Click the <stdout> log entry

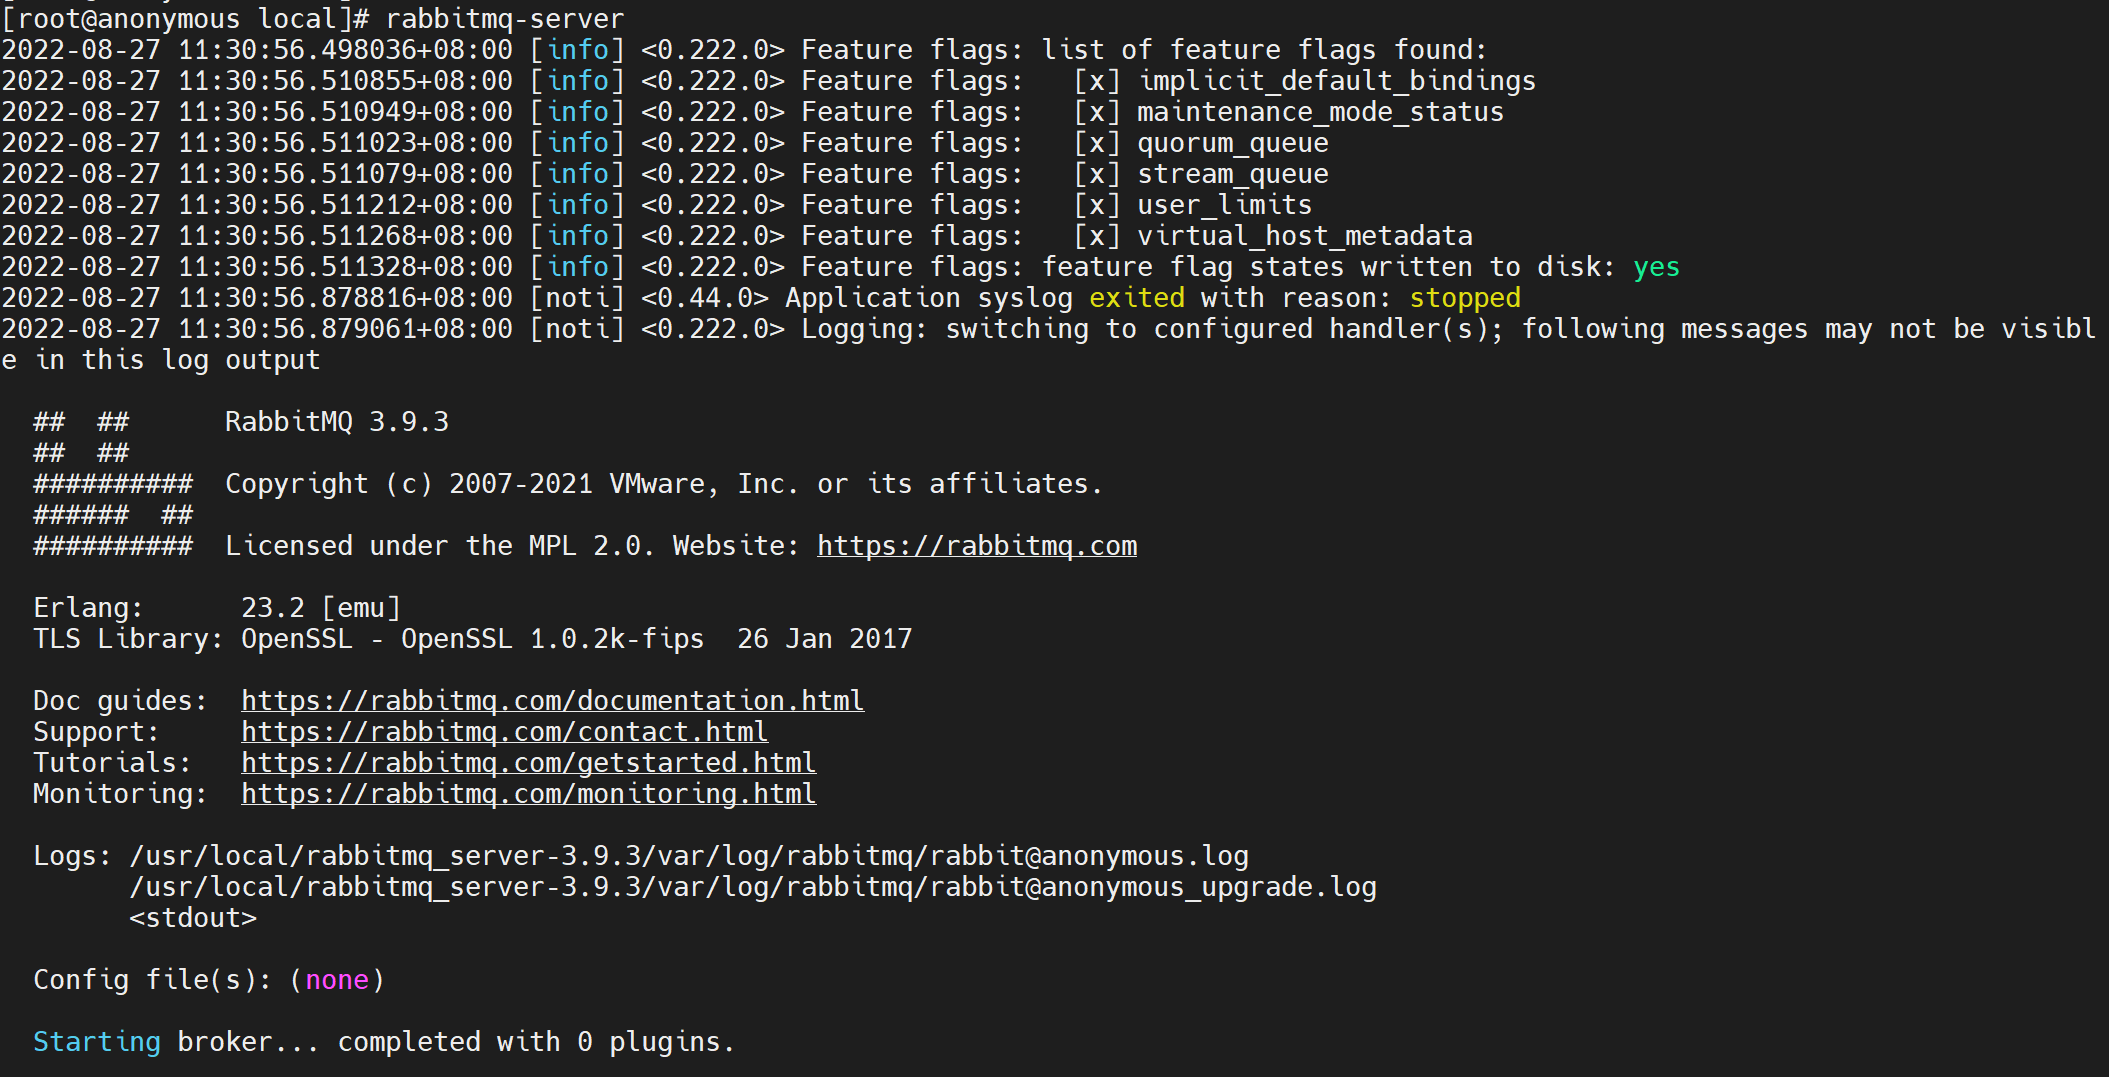192,918
